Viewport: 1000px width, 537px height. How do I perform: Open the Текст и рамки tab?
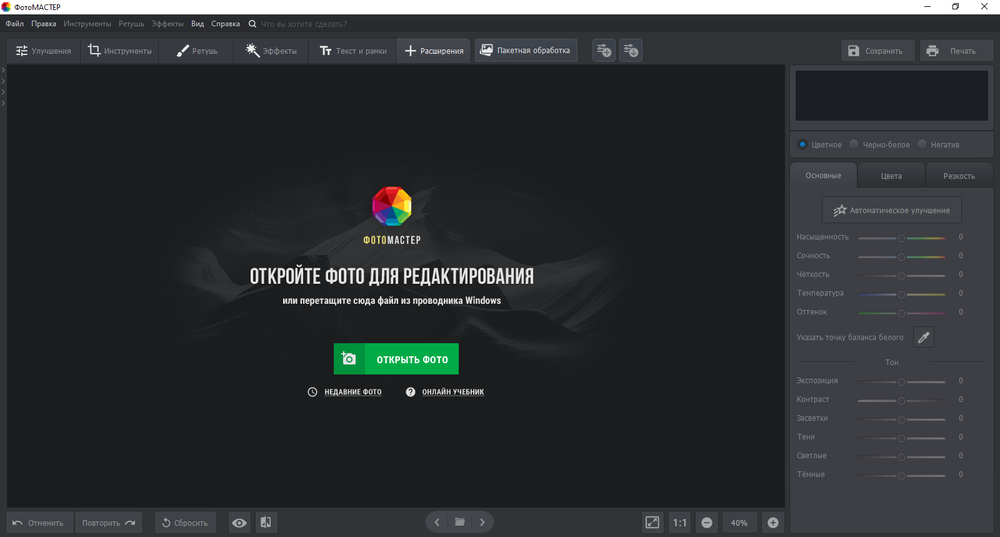pyautogui.click(x=353, y=51)
